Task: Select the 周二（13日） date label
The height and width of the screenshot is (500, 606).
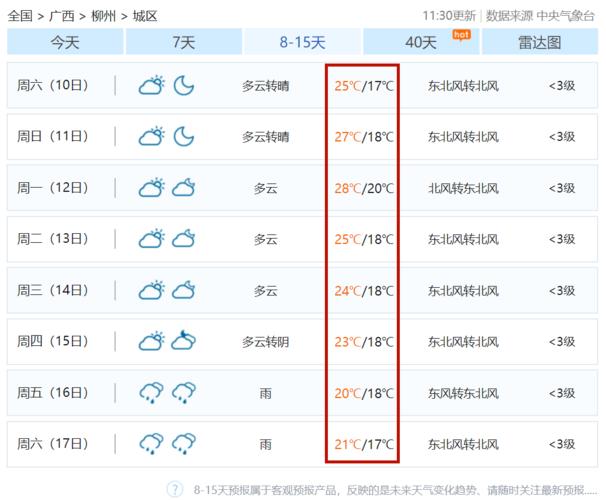Action: coord(53,238)
